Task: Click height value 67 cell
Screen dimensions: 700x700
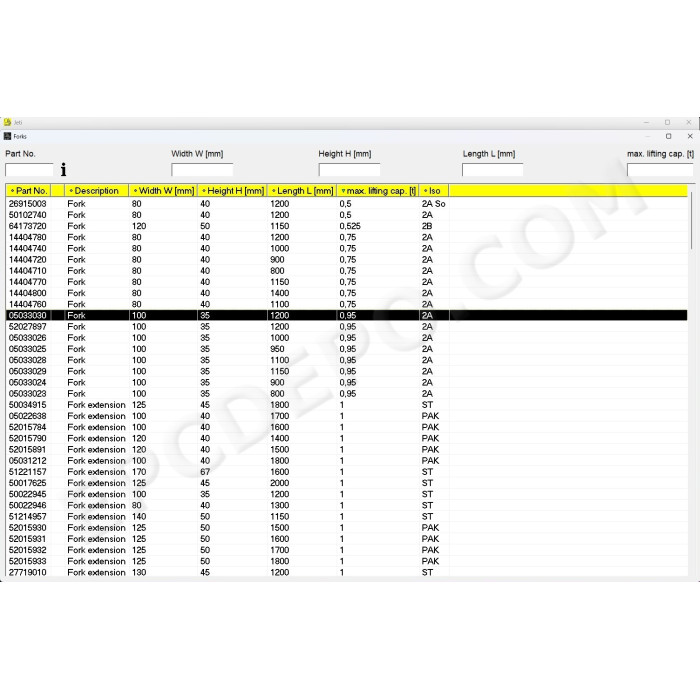Action: tap(205, 471)
